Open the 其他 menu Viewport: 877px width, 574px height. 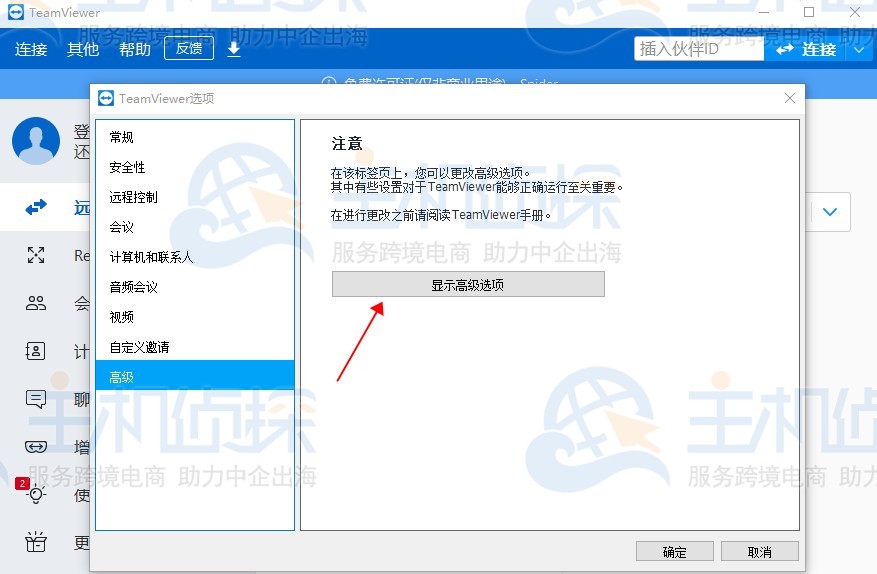pyautogui.click(x=83, y=50)
